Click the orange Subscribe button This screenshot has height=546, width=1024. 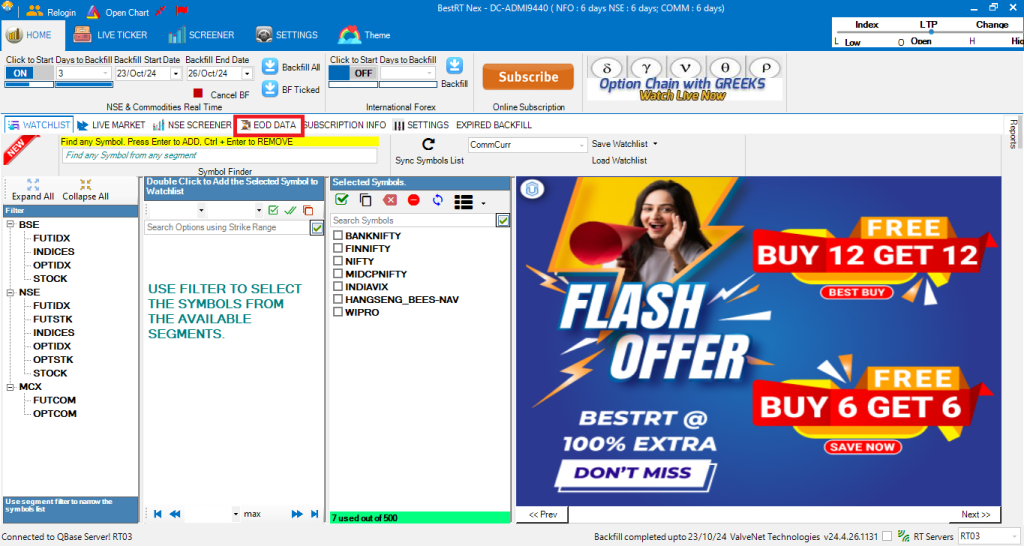(x=528, y=77)
